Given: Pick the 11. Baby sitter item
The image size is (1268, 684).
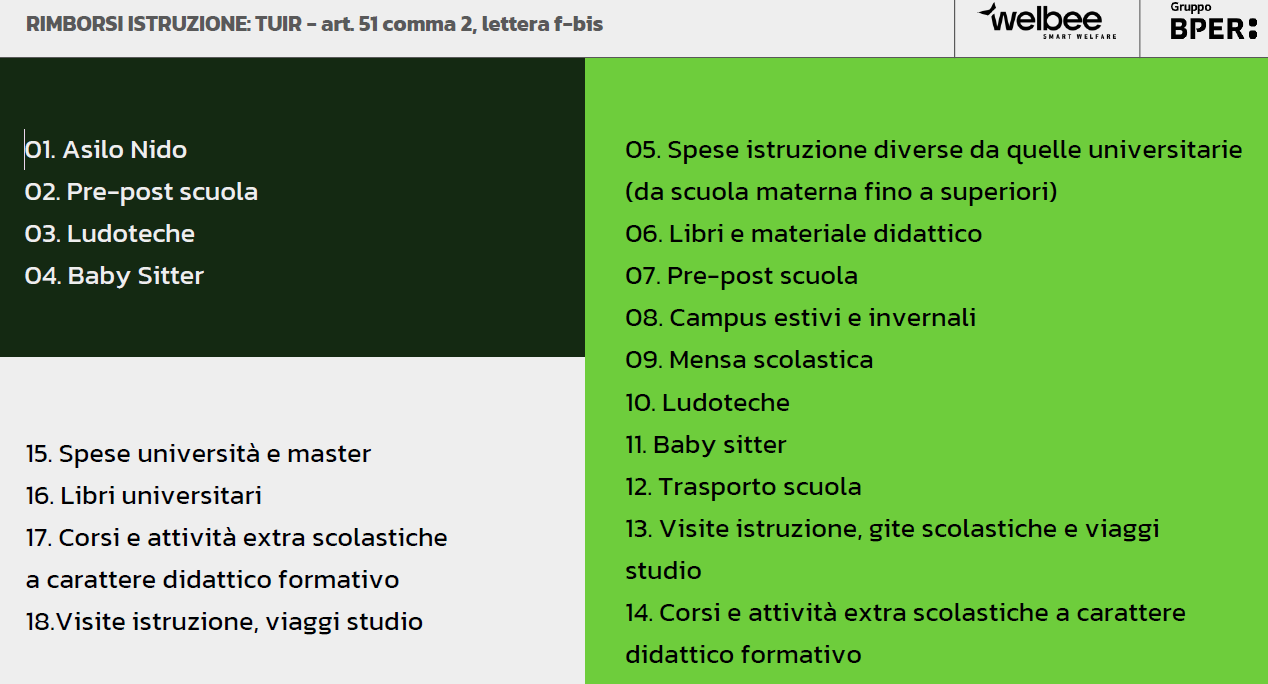Looking at the screenshot, I should [705, 445].
